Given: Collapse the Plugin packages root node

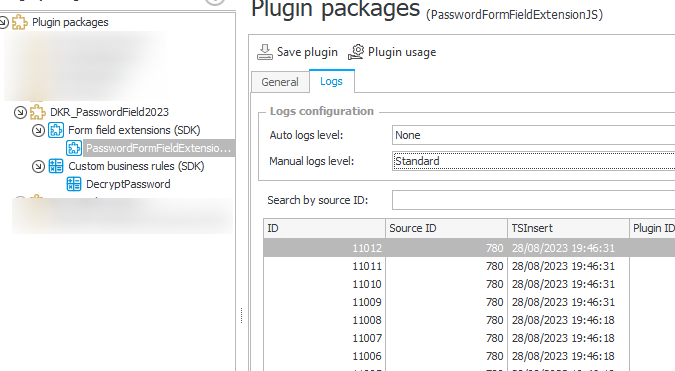Looking at the screenshot, I should [x=3, y=22].
